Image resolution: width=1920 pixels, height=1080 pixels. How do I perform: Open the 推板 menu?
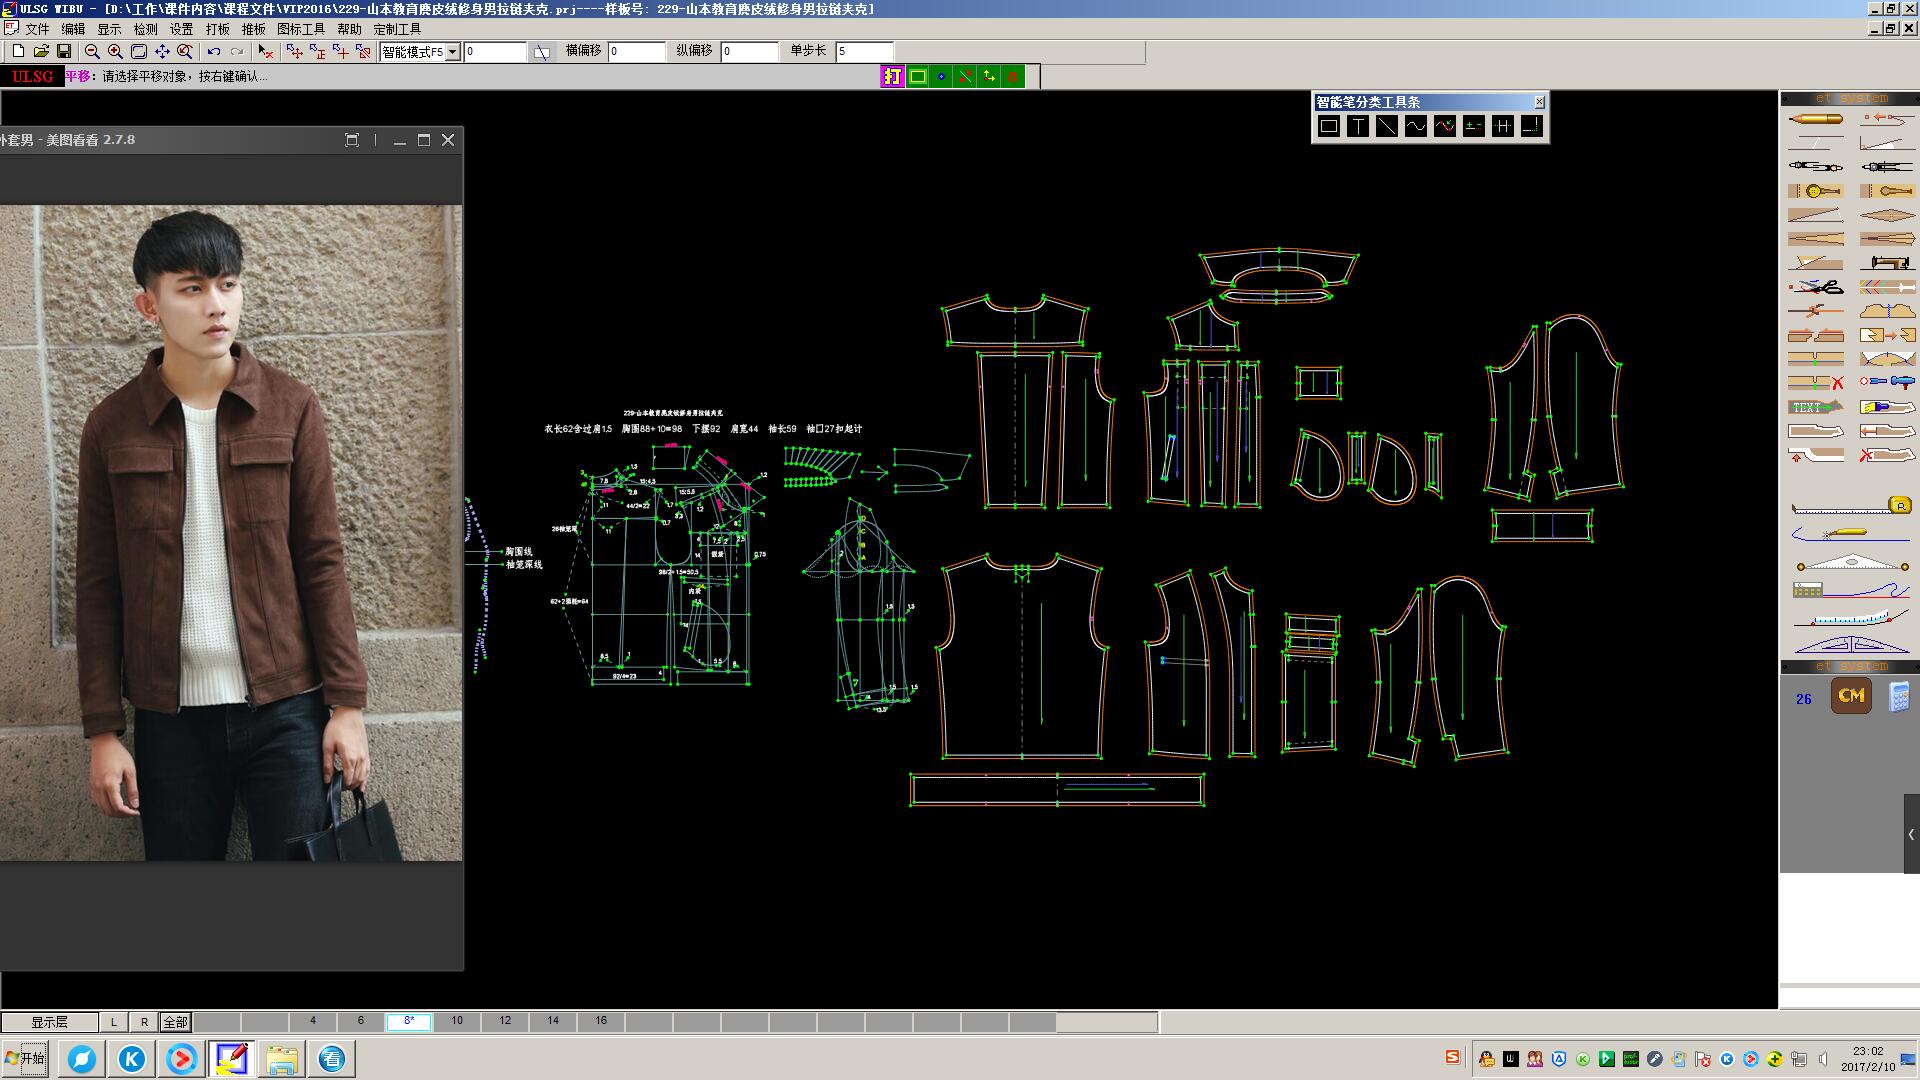[x=254, y=29]
